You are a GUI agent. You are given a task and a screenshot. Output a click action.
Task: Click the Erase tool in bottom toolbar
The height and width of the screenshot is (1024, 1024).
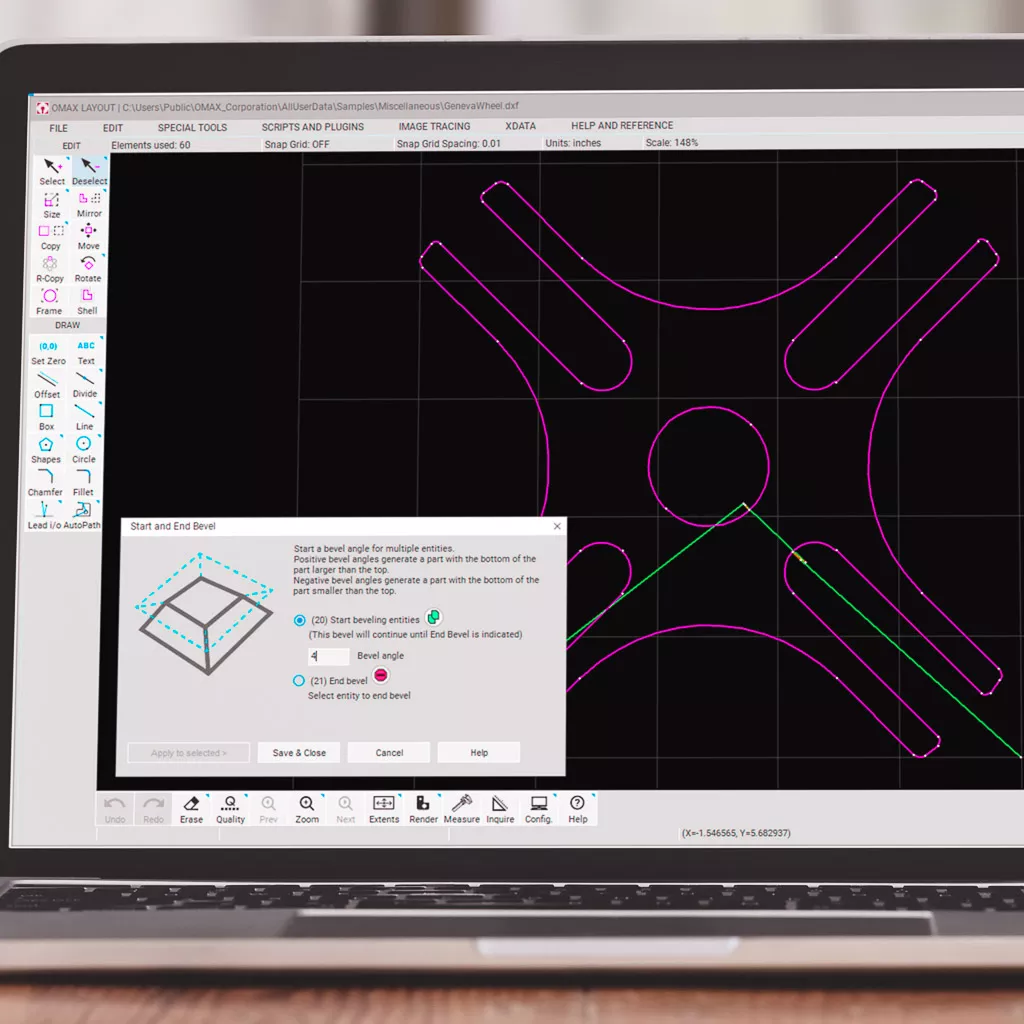[191, 808]
